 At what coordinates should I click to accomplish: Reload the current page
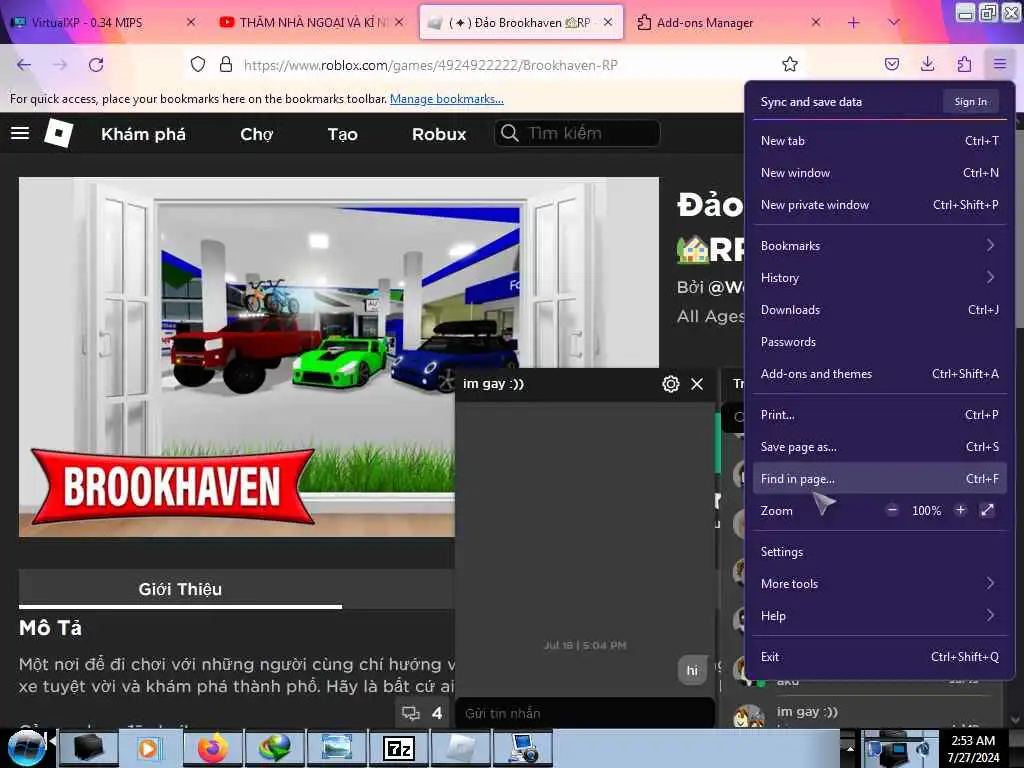[x=96, y=65]
